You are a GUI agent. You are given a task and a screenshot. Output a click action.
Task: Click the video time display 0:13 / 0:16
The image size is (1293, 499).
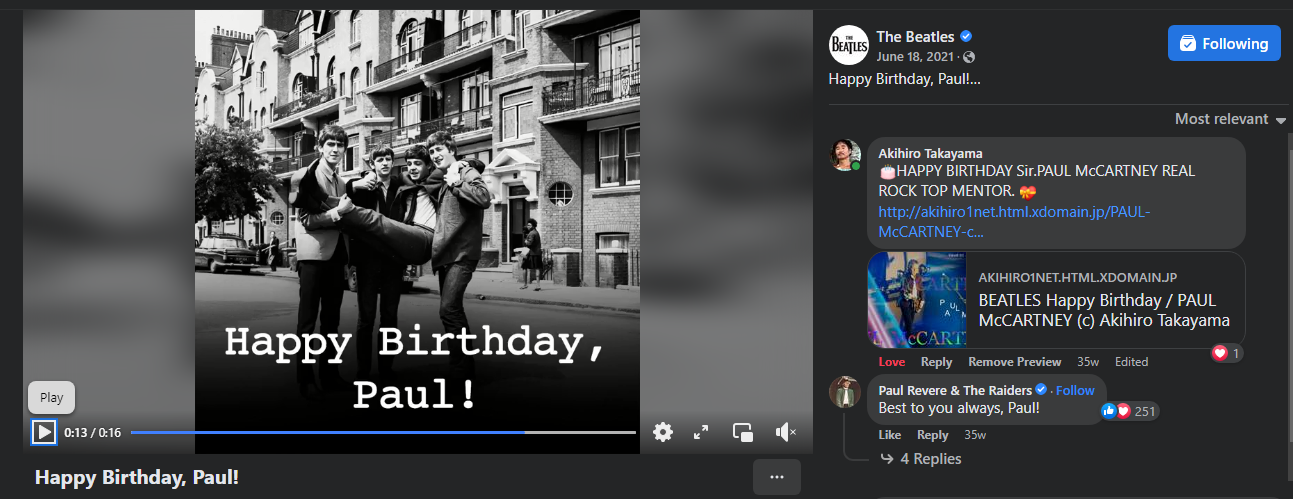pos(93,433)
